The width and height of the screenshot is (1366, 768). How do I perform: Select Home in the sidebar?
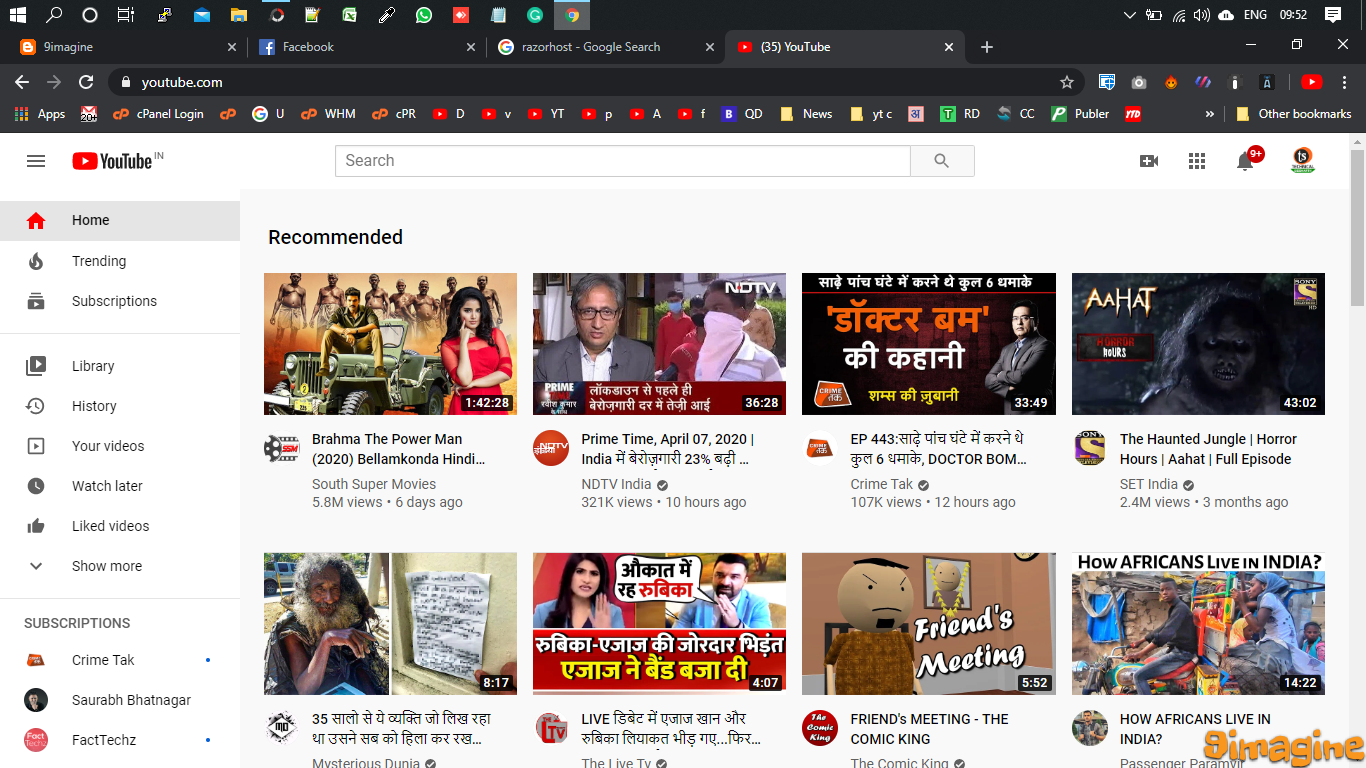click(x=120, y=221)
